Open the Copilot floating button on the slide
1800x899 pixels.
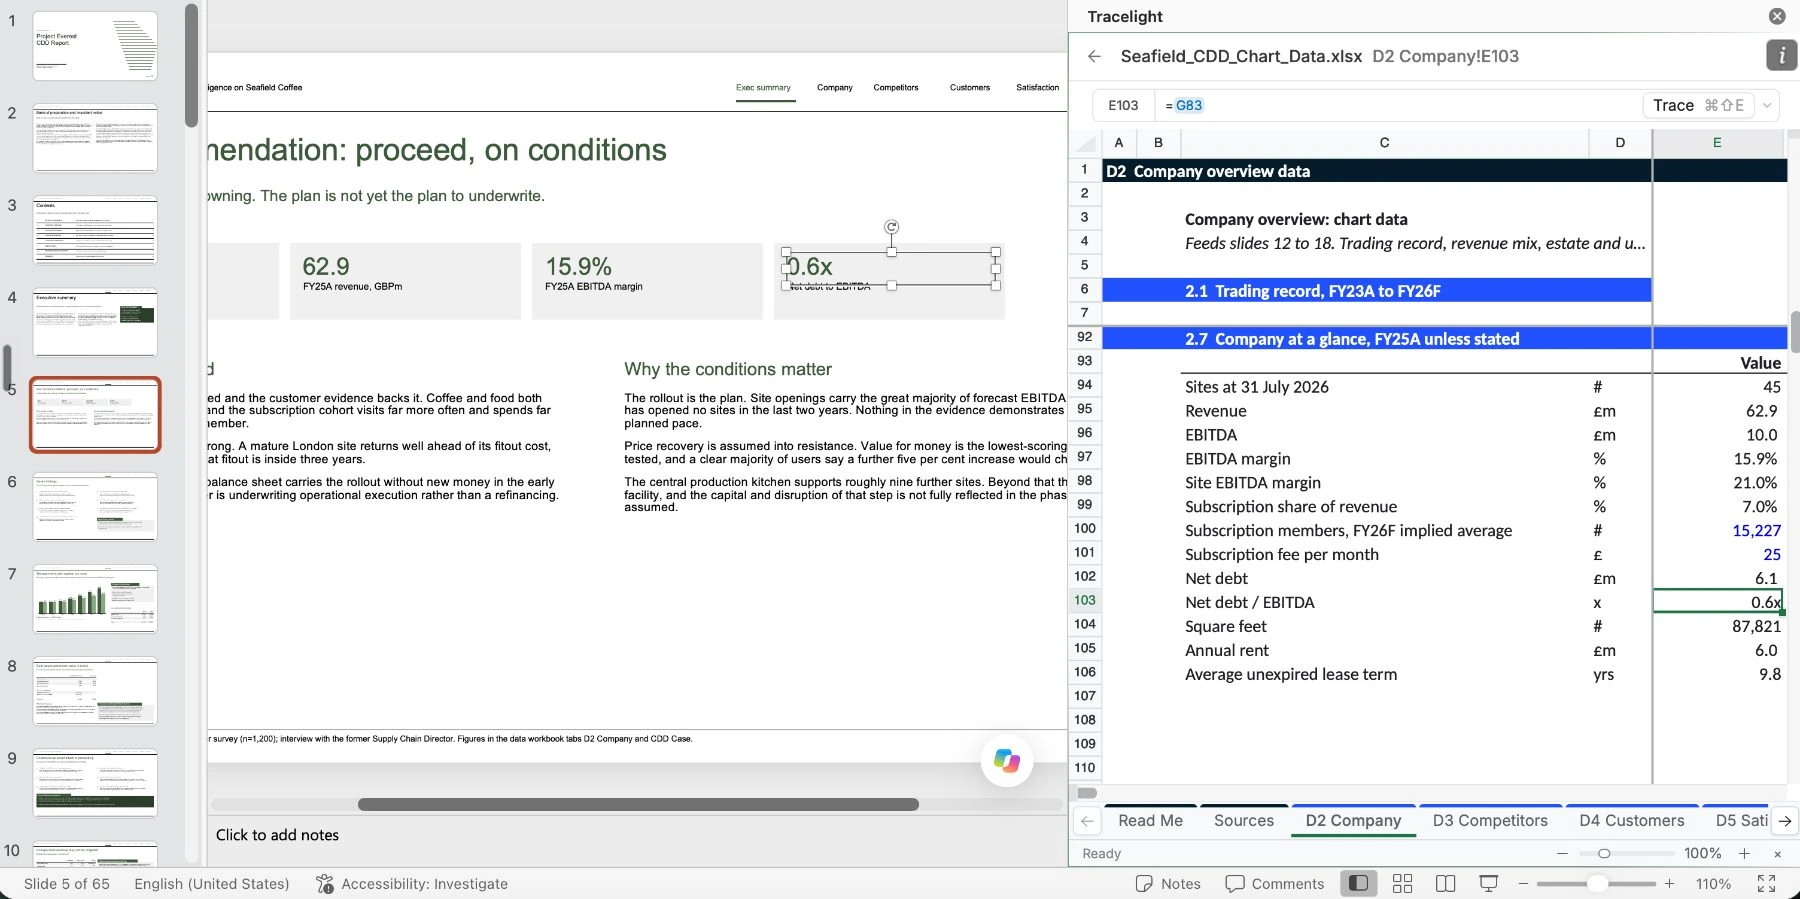1007,761
